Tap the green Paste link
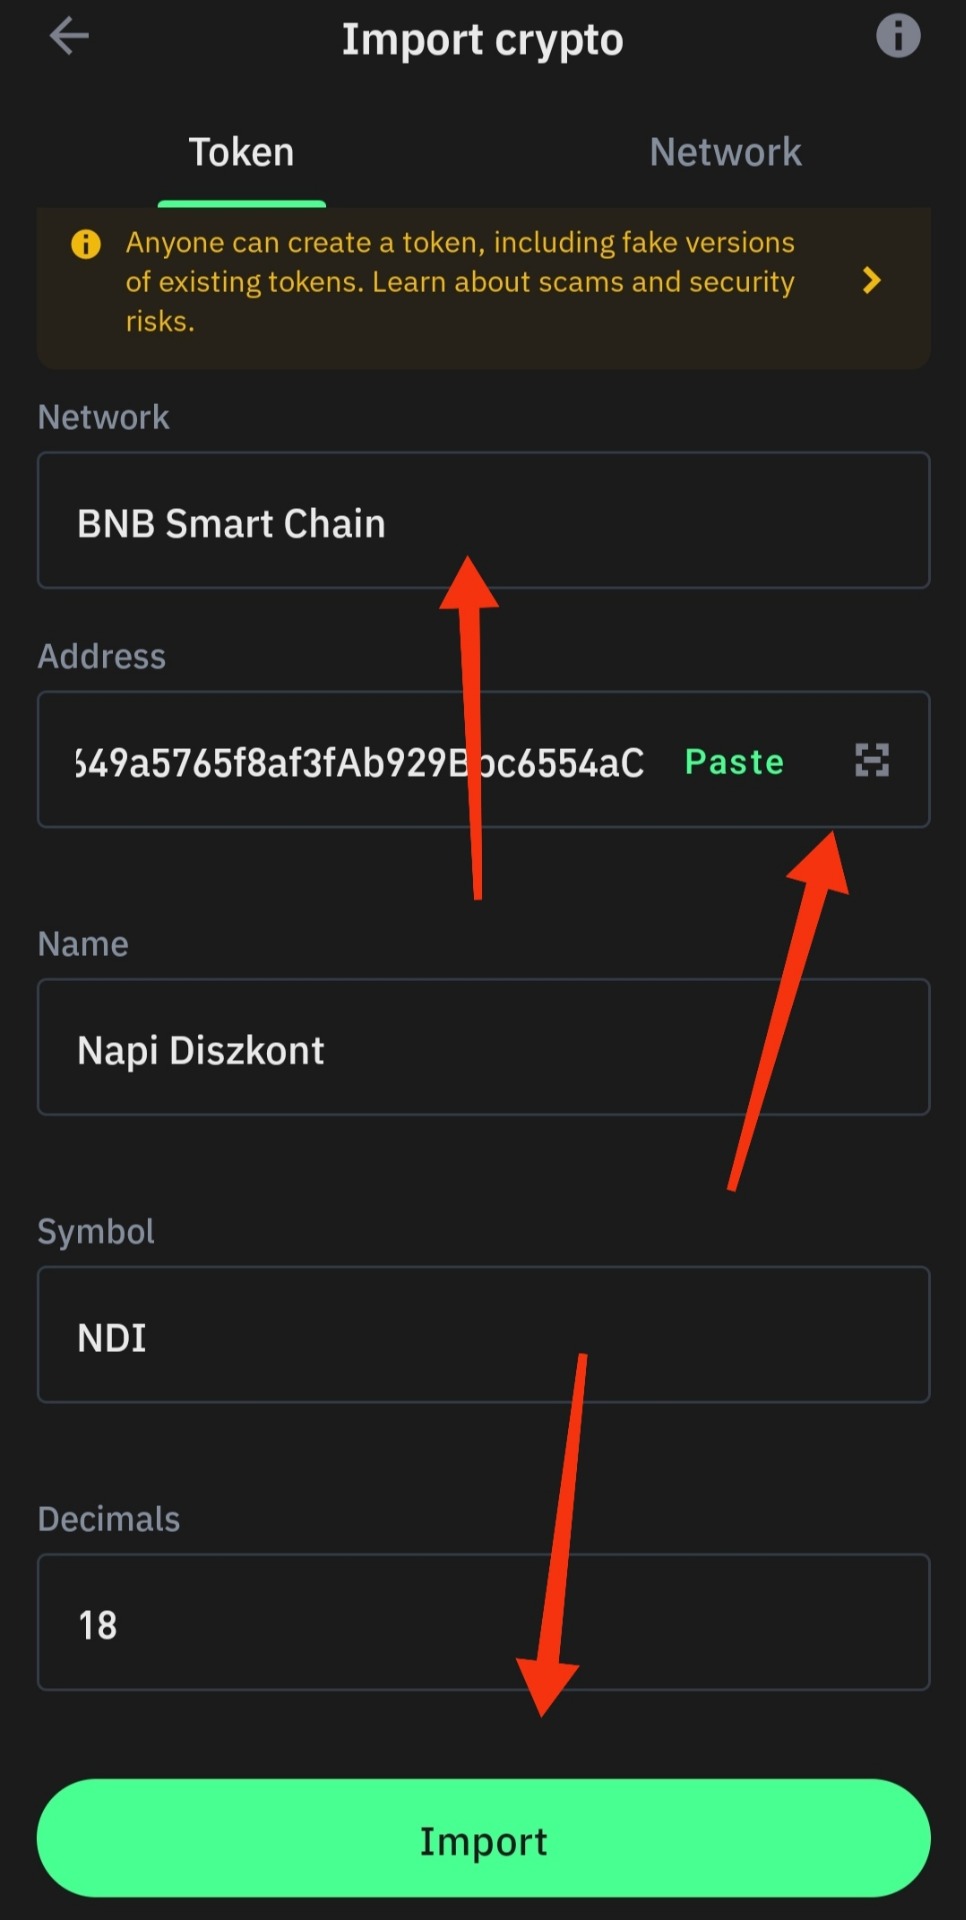 click(734, 761)
